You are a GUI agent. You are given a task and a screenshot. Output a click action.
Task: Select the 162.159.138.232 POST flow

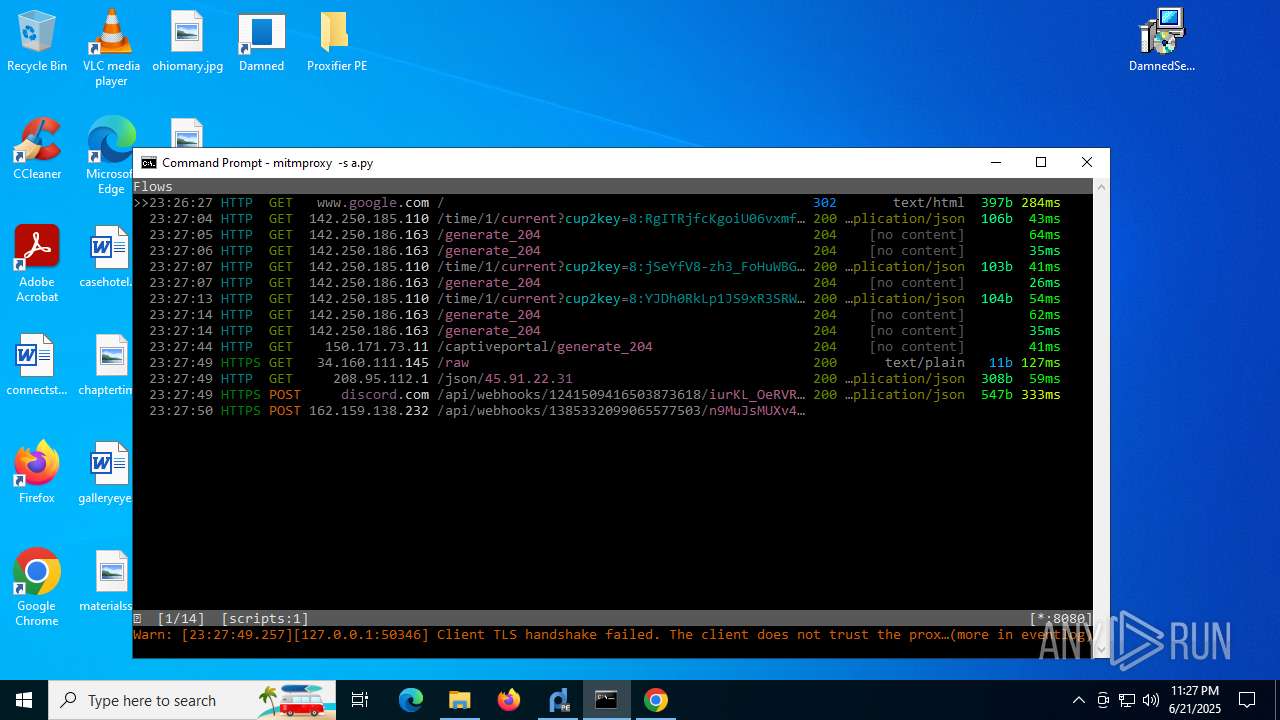tap(612, 411)
